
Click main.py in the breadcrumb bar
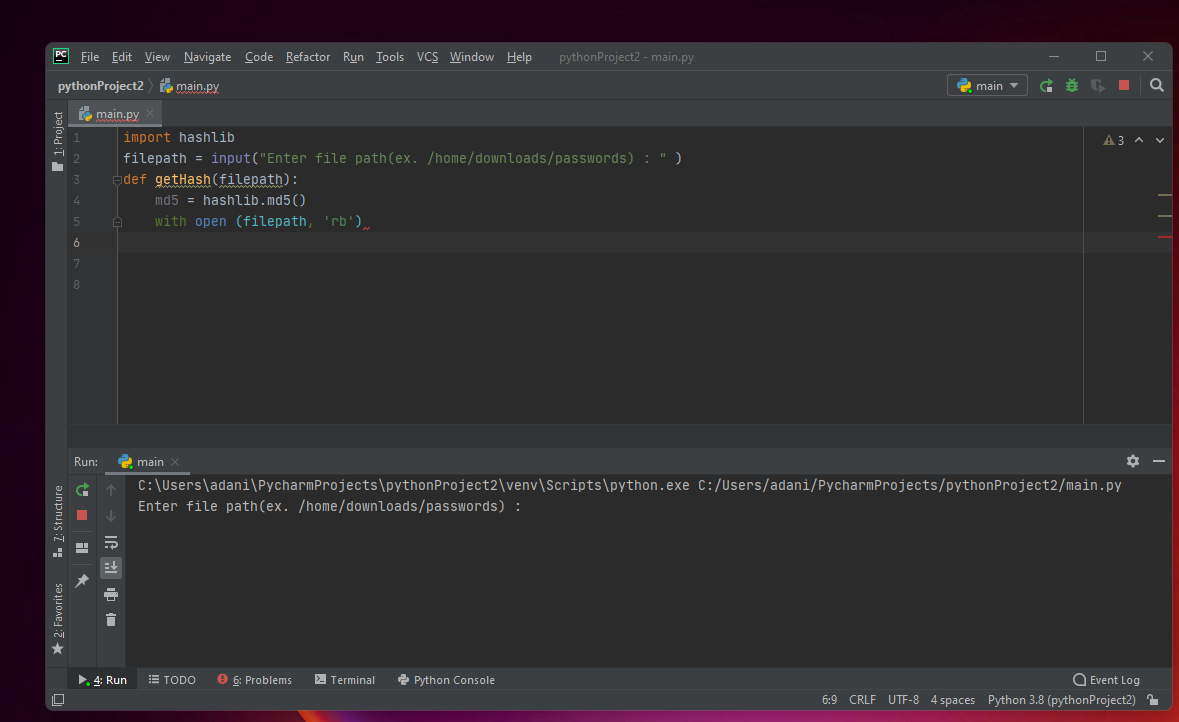pyautogui.click(x=189, y=86)
